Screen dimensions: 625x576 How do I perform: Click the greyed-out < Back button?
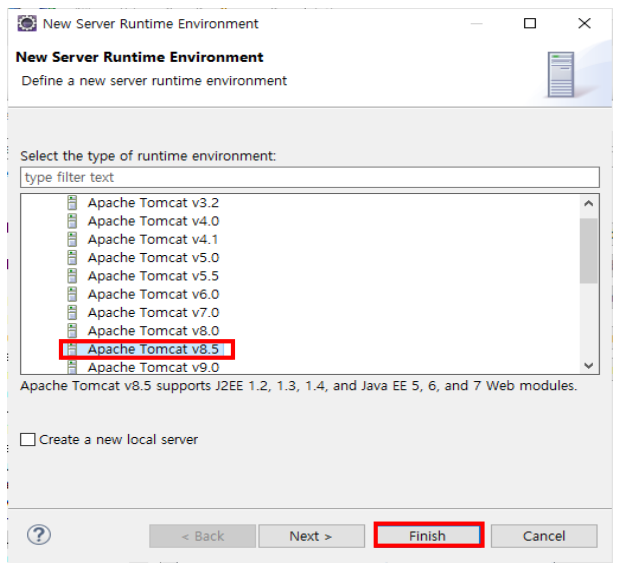pos(202,536)
